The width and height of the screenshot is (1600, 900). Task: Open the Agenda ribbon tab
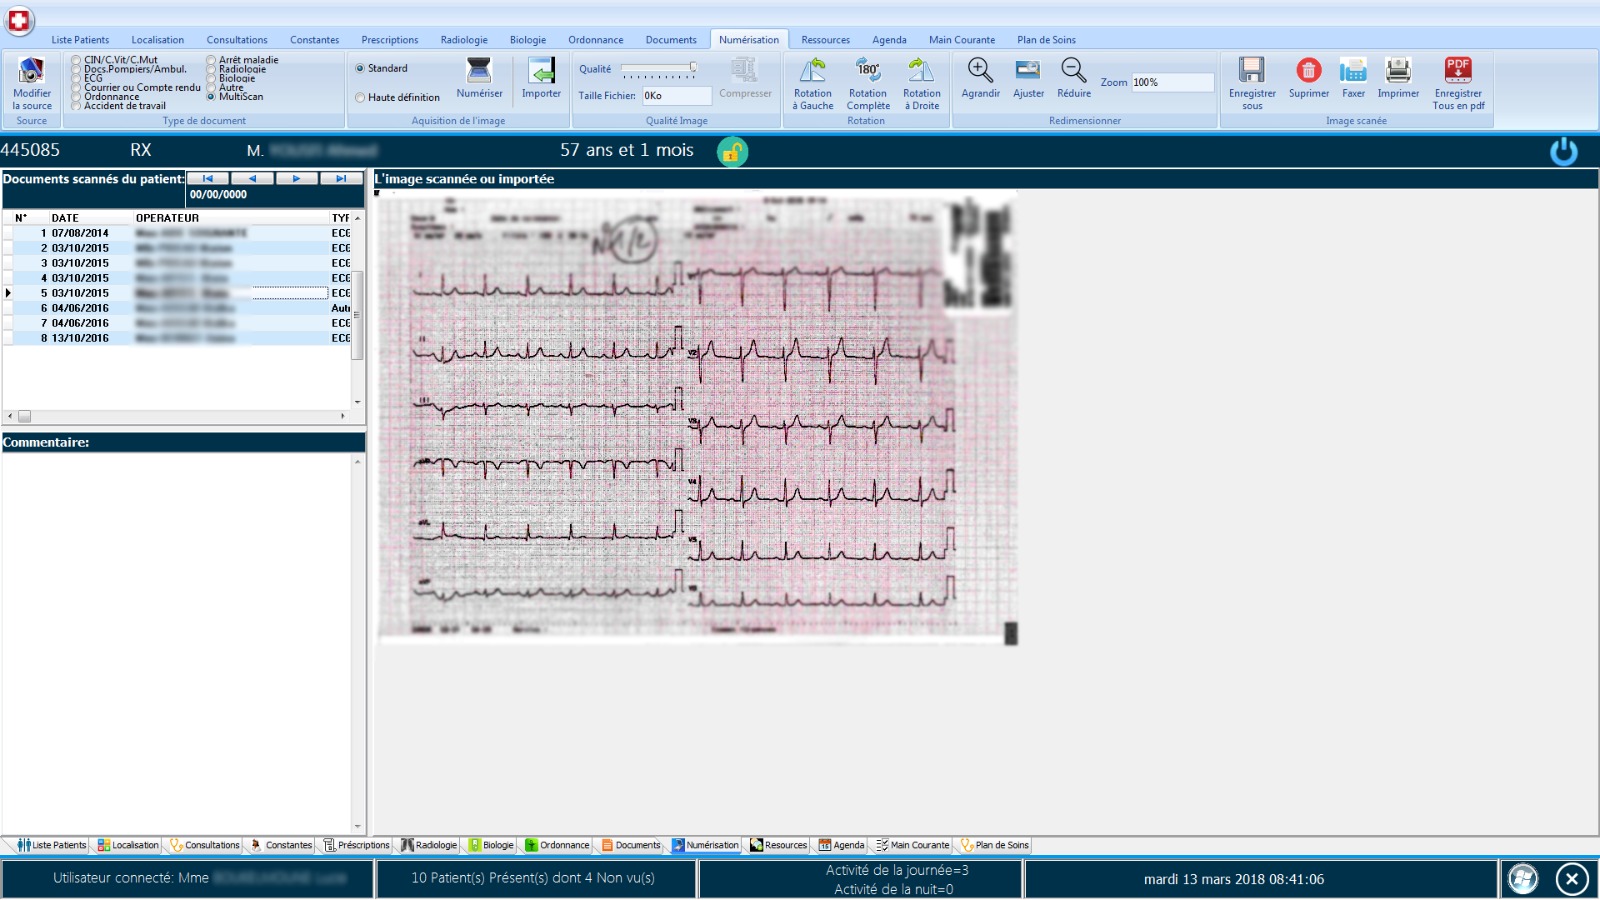coord(889,40)
